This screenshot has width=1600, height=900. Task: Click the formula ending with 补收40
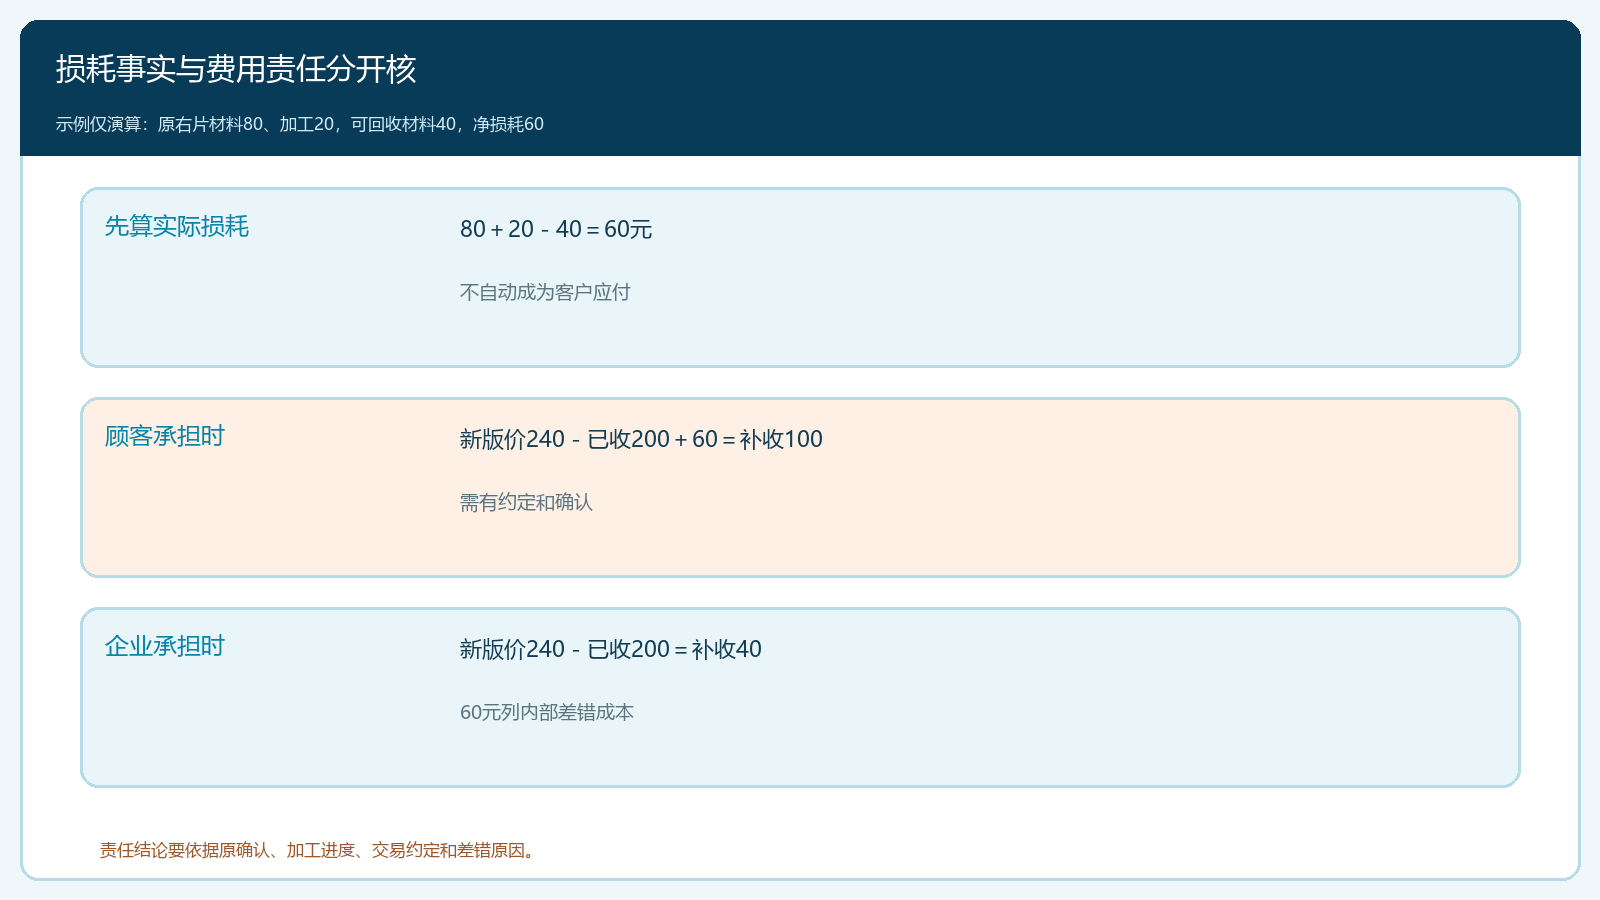[x=611, y=649]
